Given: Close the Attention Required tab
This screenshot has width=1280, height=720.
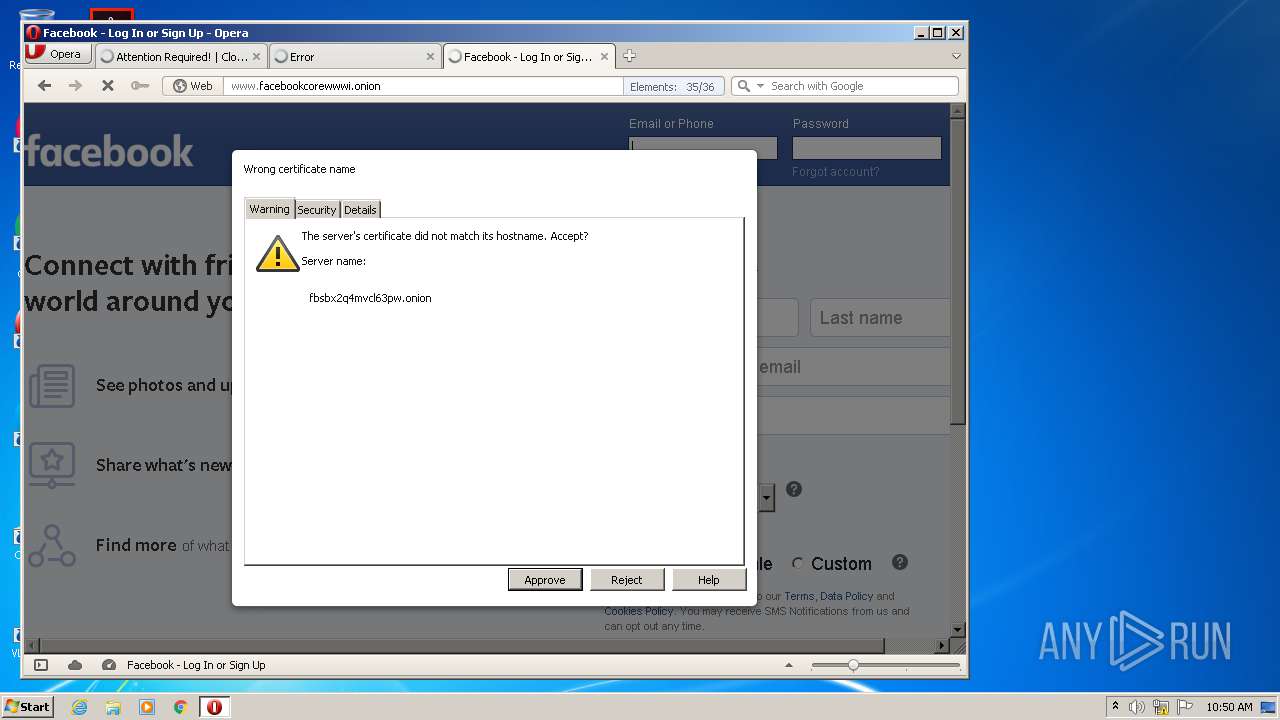Looking at the screenshot, I should point(257,57).
